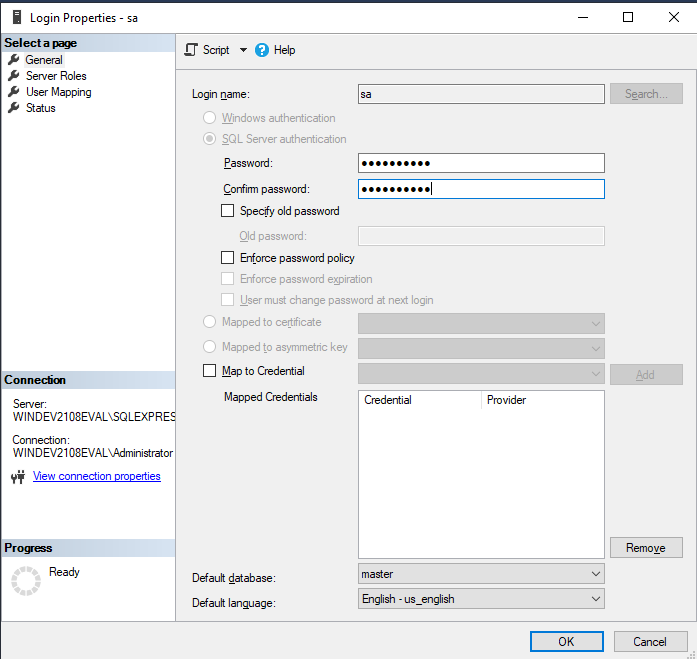Click the blue Help question mark icon

point(262,50)
